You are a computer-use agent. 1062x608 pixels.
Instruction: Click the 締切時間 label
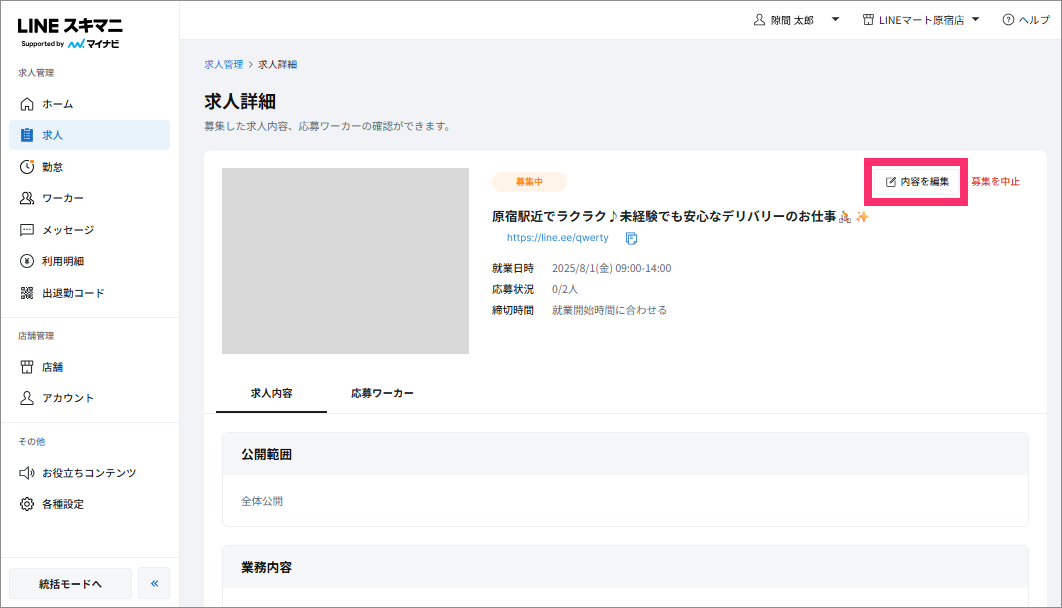(513, 310)
